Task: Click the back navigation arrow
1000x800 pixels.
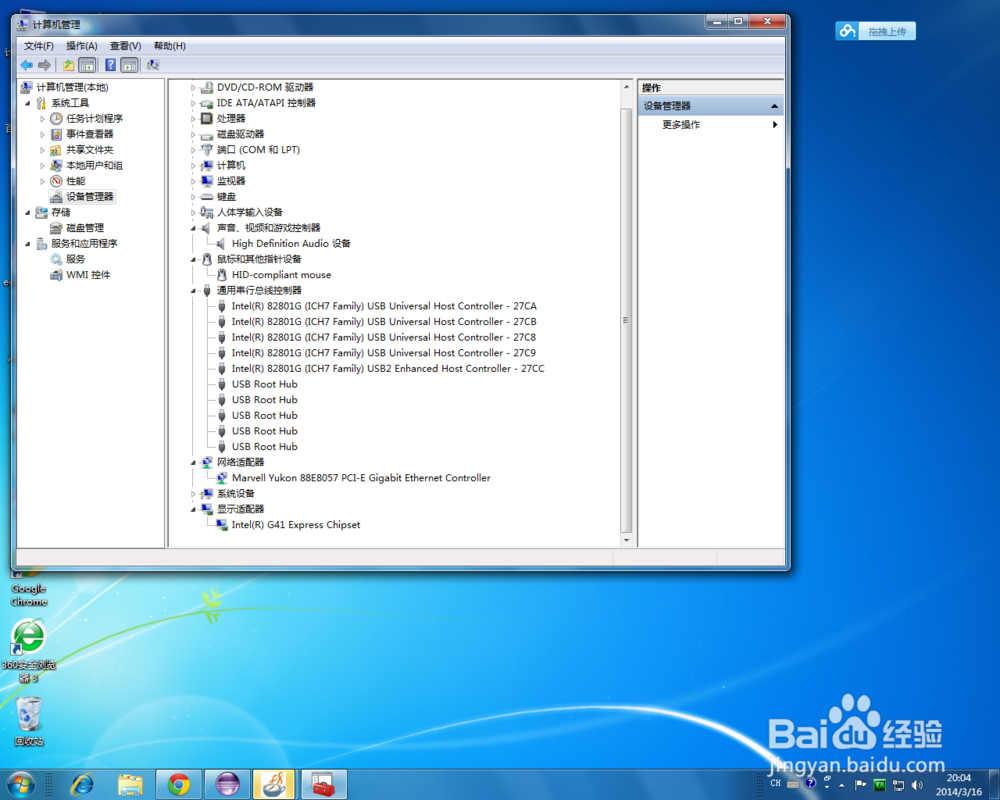Action: point(26,64)
